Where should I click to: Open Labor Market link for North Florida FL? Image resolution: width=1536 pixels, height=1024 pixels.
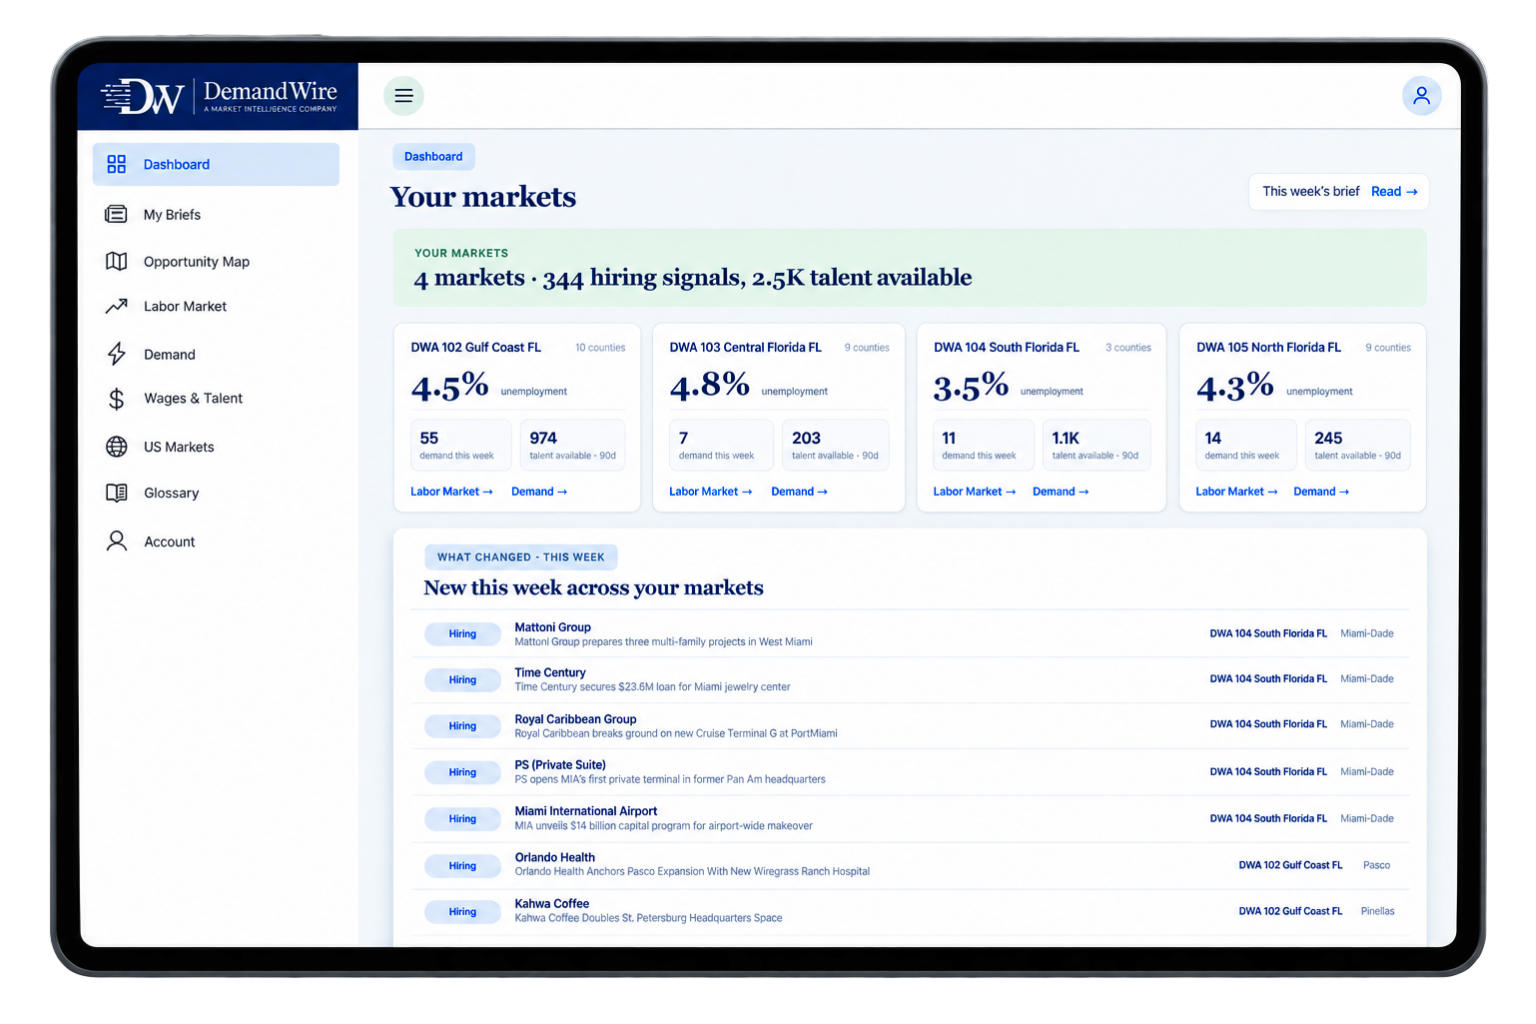[1236, 491]
